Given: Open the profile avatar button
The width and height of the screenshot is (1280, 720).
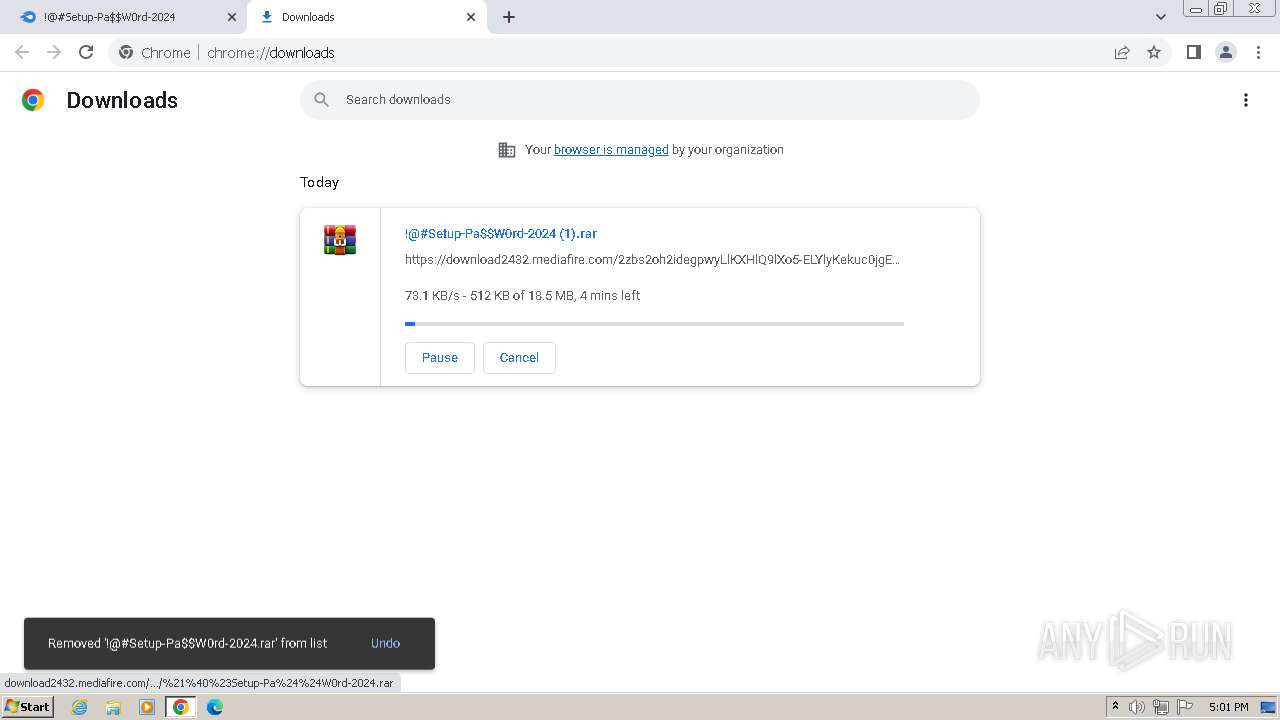Looking at the screenshot, I should (x=1226, y=52).
